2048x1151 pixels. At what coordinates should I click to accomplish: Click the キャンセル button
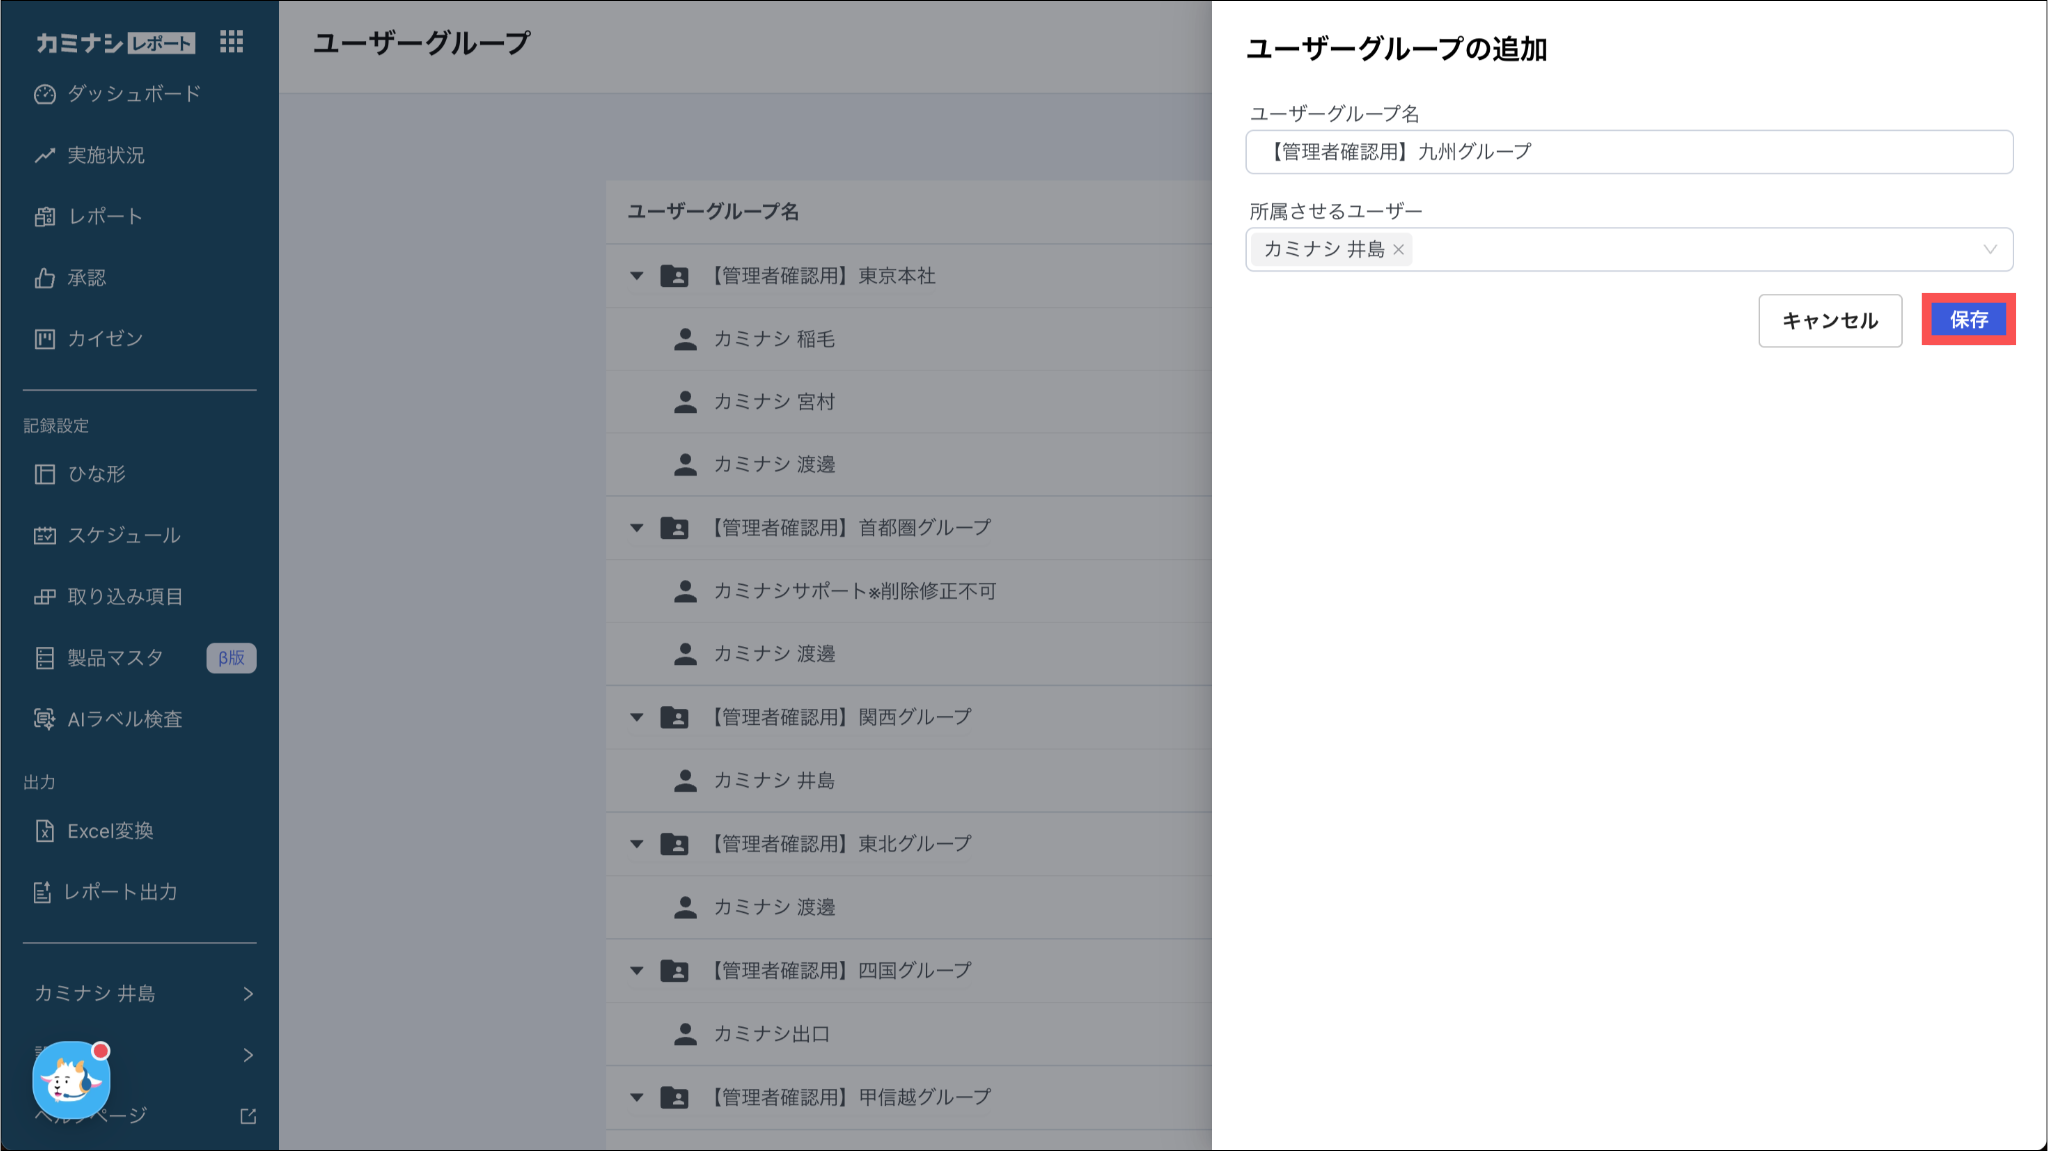(1829, 321)
